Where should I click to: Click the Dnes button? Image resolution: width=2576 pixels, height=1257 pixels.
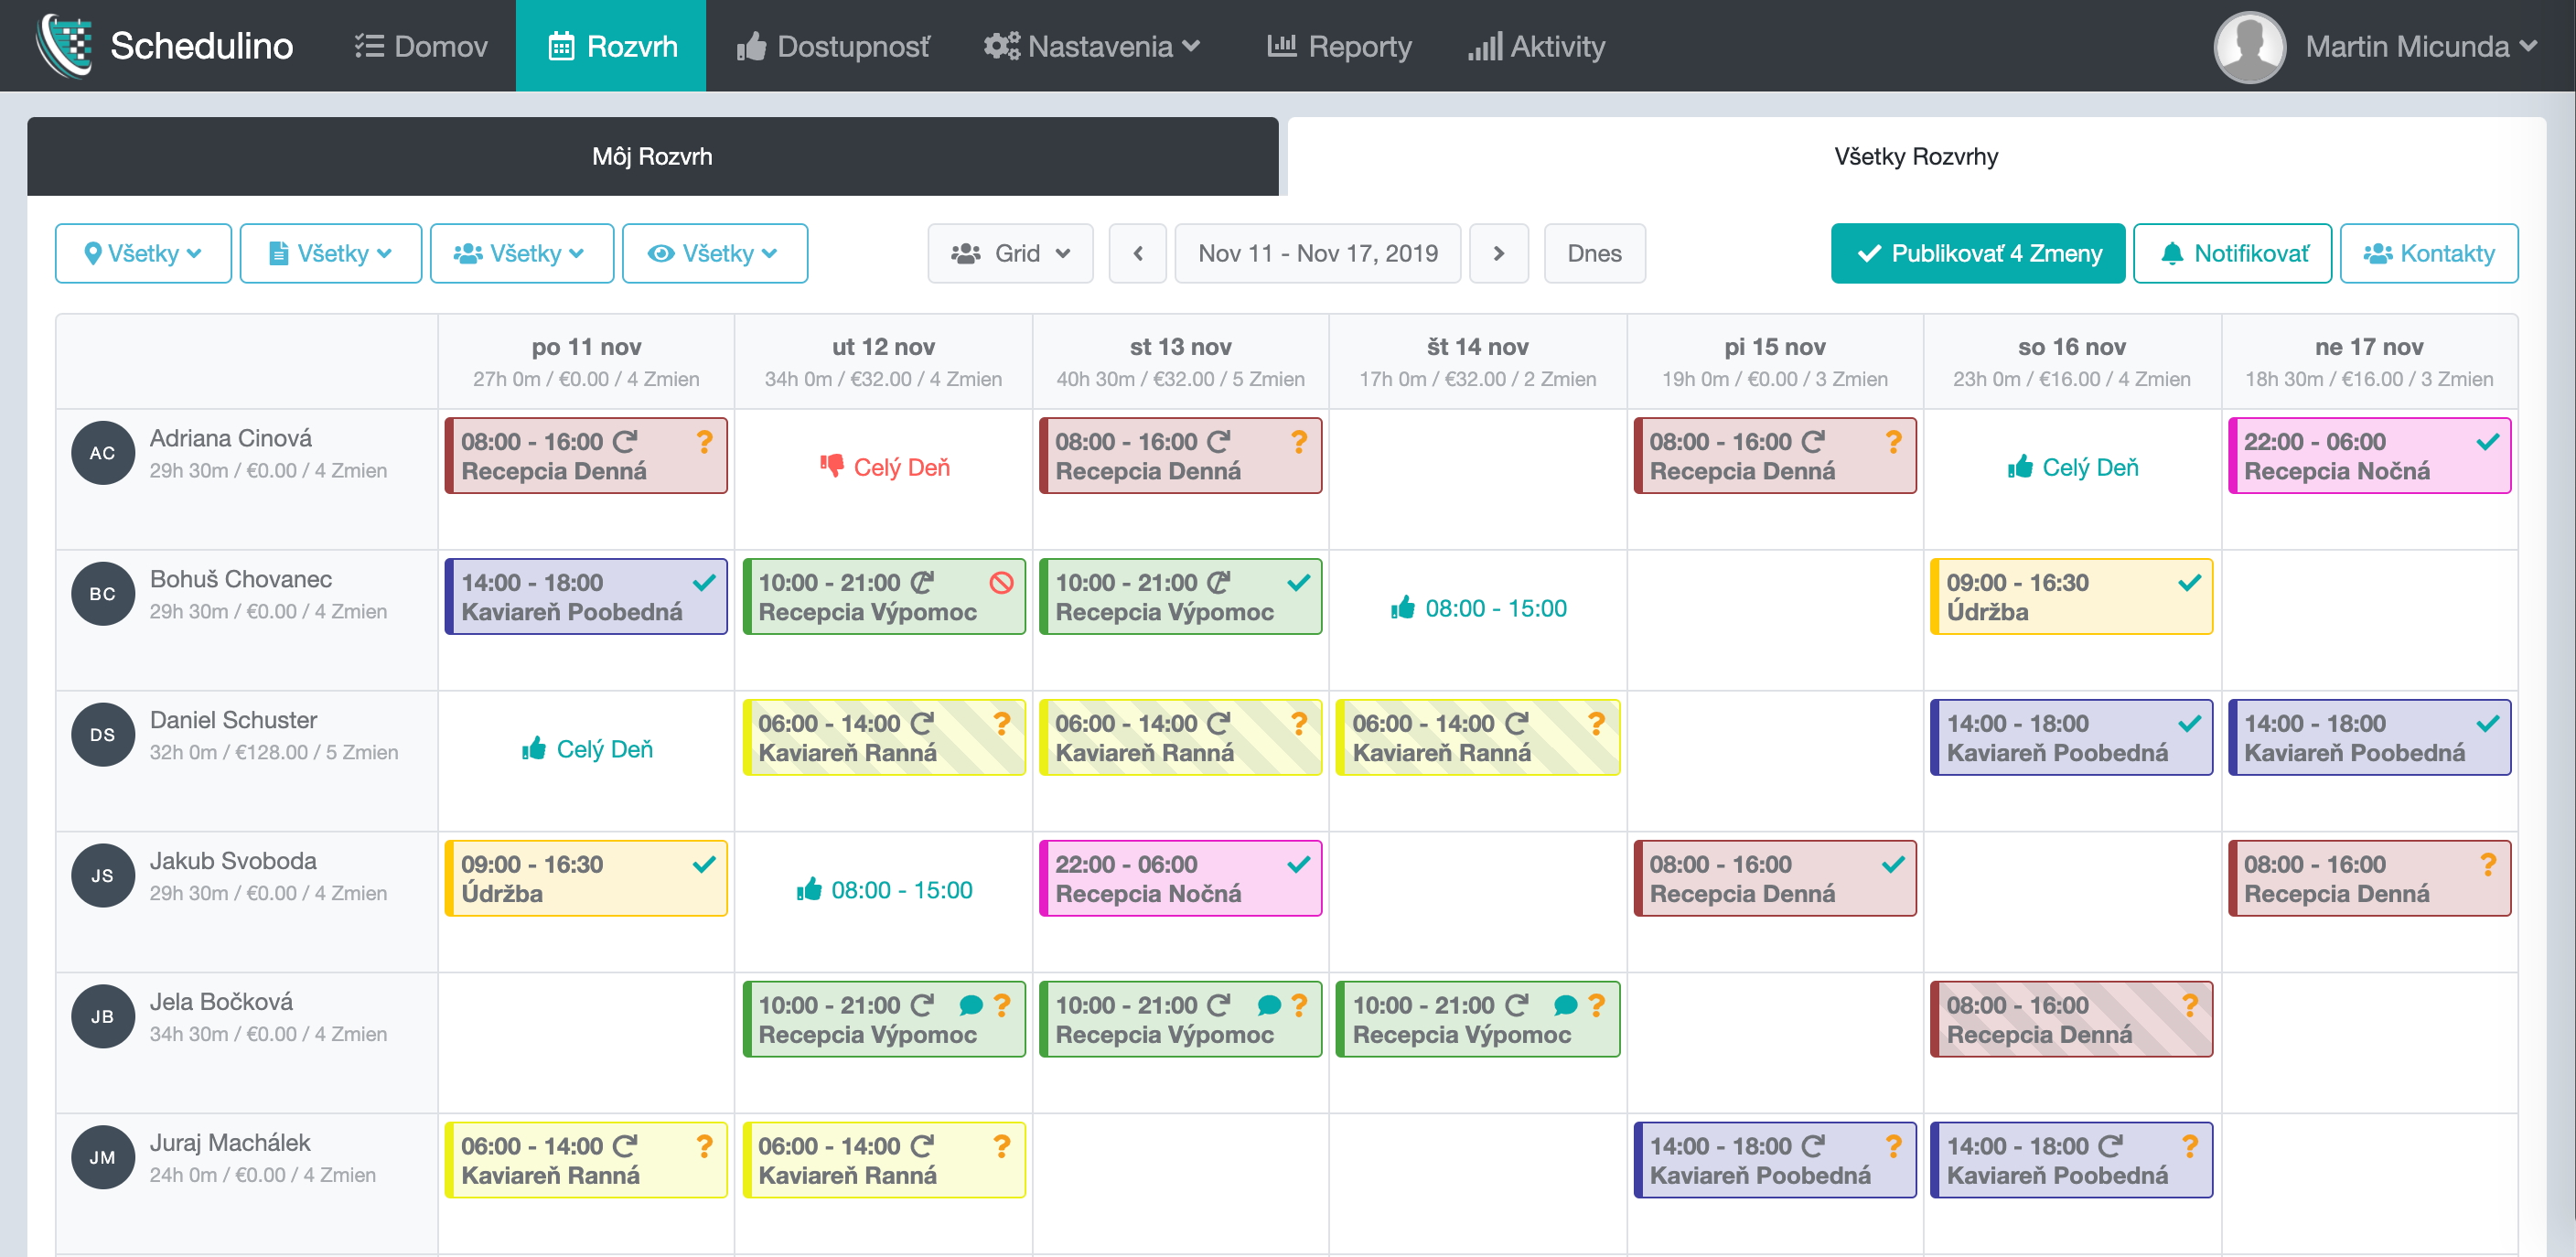pyautogui.click(x=1594, y=253)
